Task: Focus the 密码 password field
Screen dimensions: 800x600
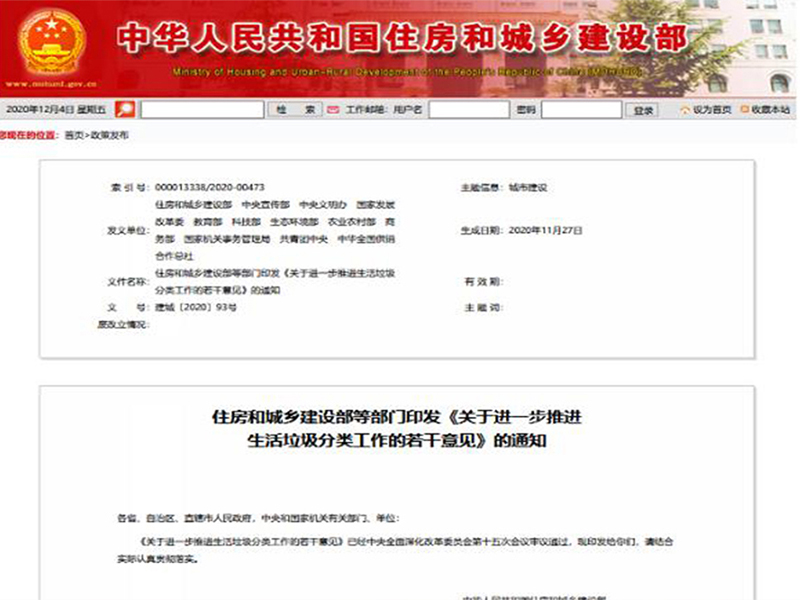Action: (x=581, y=110)
